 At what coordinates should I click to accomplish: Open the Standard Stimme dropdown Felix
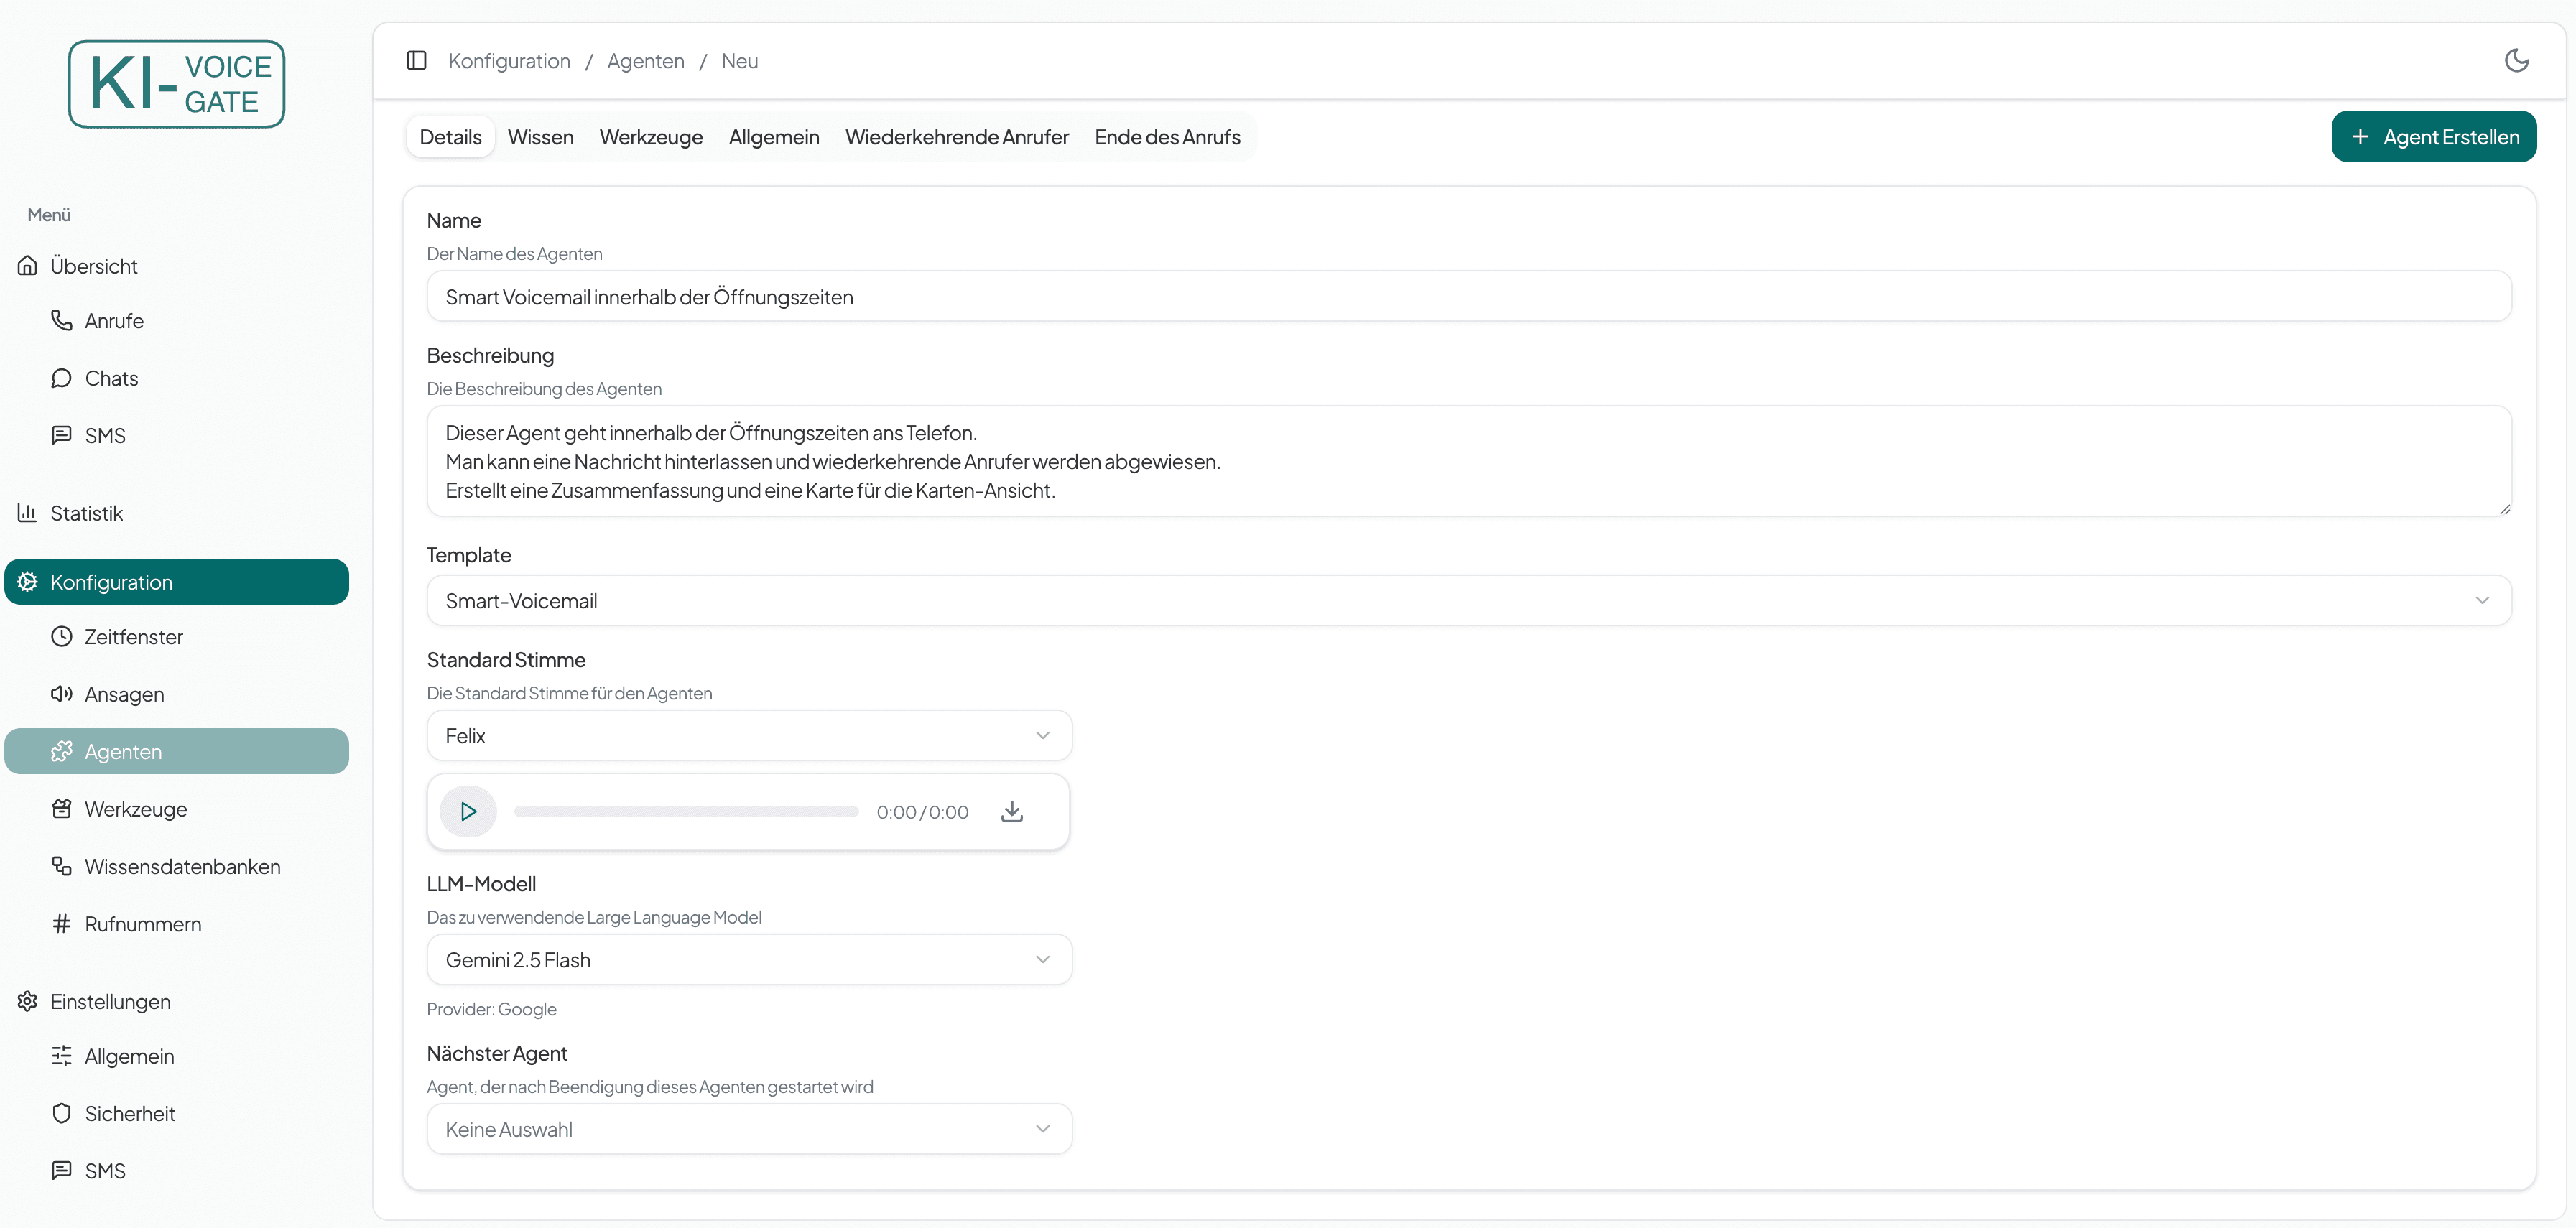tap(748, 736)
